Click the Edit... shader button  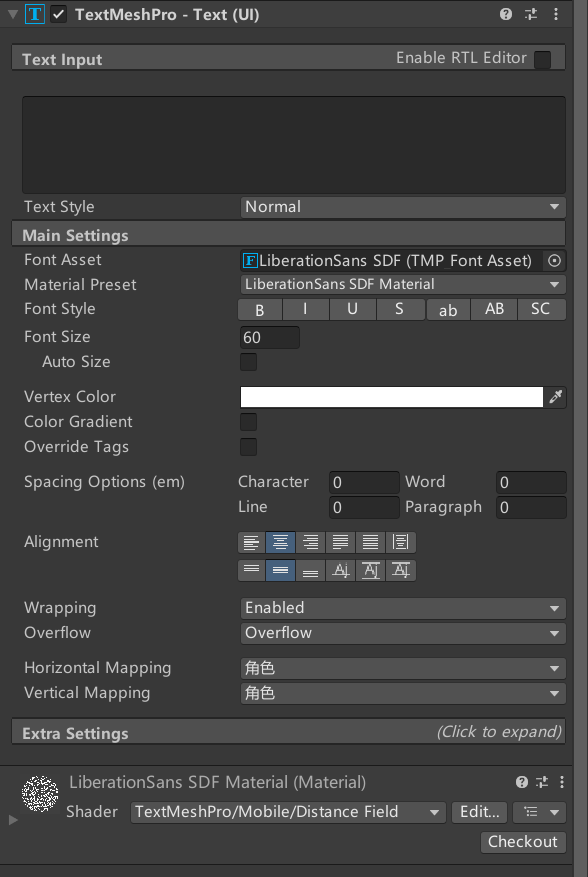click(479, 812)
